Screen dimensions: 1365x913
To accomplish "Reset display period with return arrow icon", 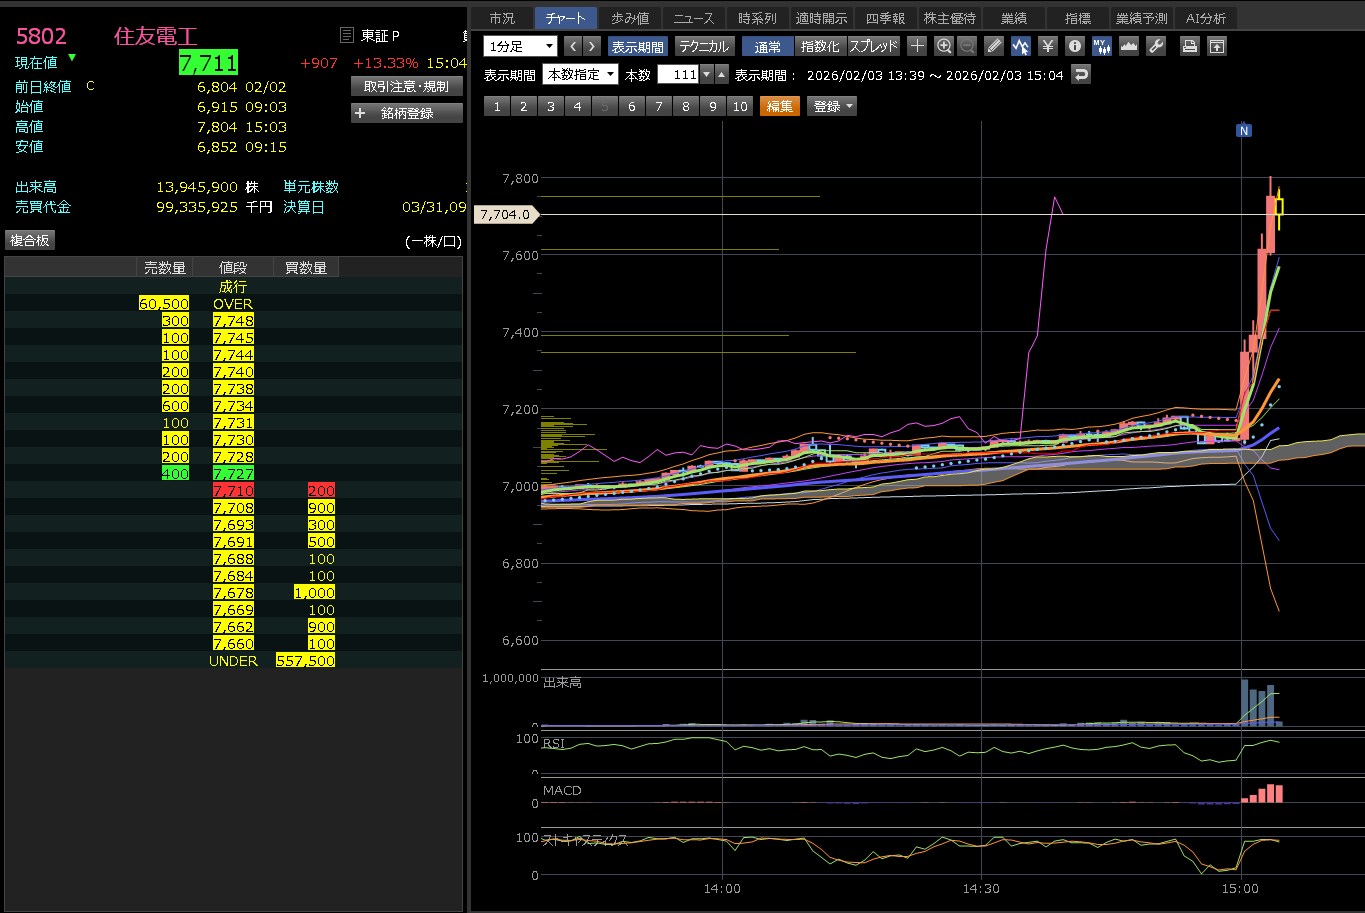I will tap(1080, 75).
